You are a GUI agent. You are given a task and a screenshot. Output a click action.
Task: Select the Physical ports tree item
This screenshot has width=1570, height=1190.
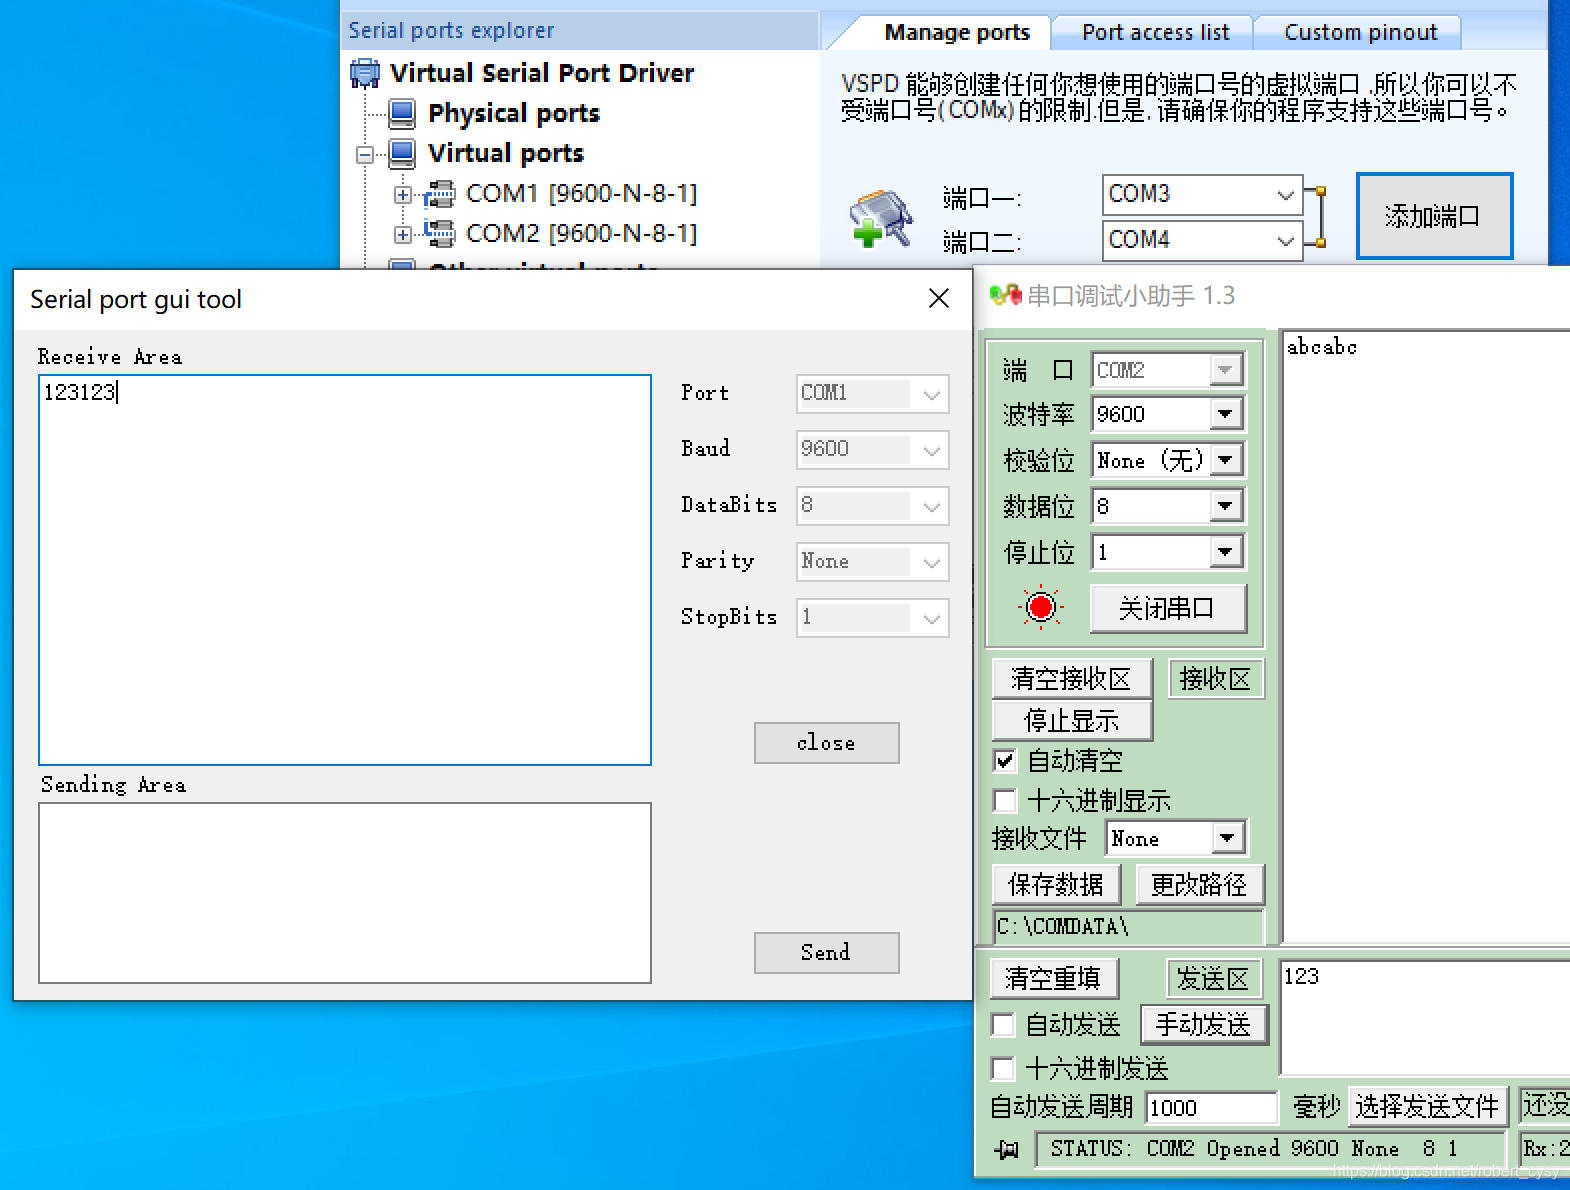pyautogui.click(x=514, y=113)
